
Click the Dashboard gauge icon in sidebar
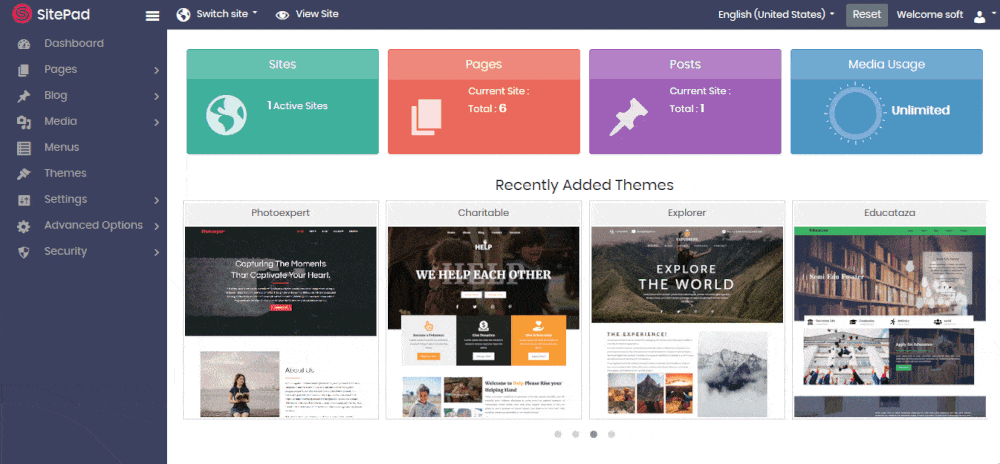[x=24, y=44]
